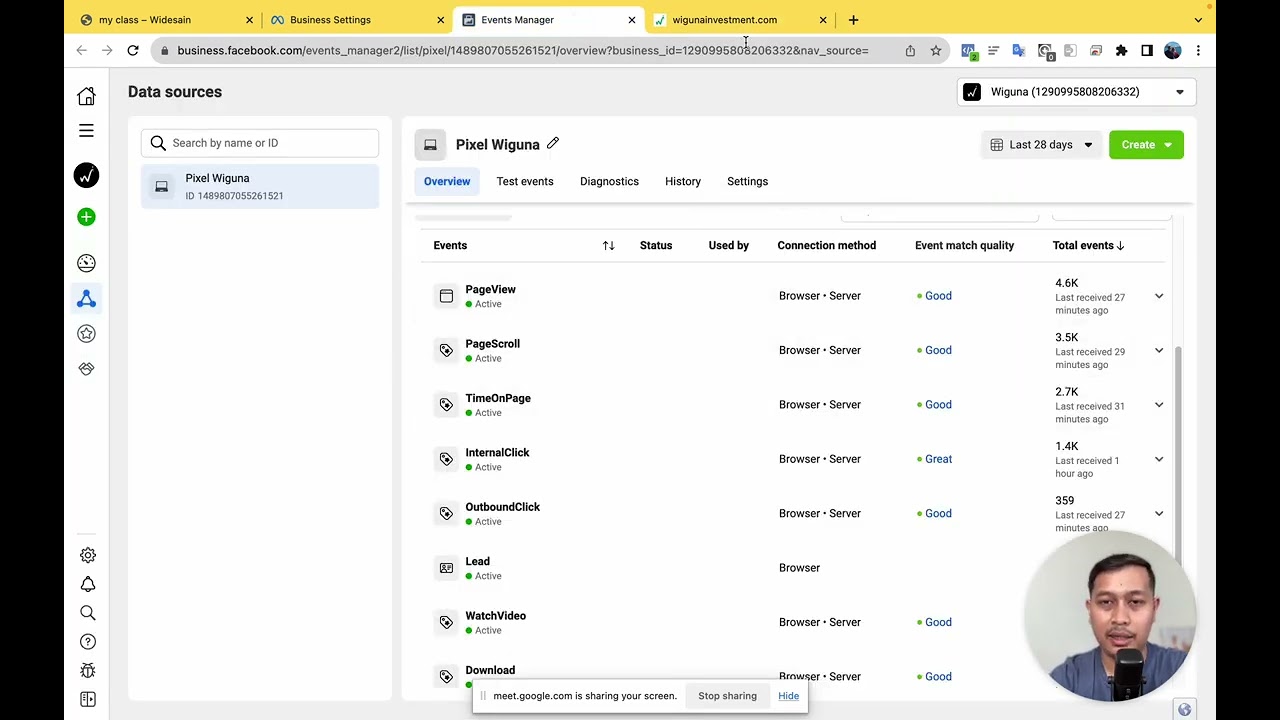Open a new browser tab
This screenshot has height=720, width=1280.
point(853,20)
